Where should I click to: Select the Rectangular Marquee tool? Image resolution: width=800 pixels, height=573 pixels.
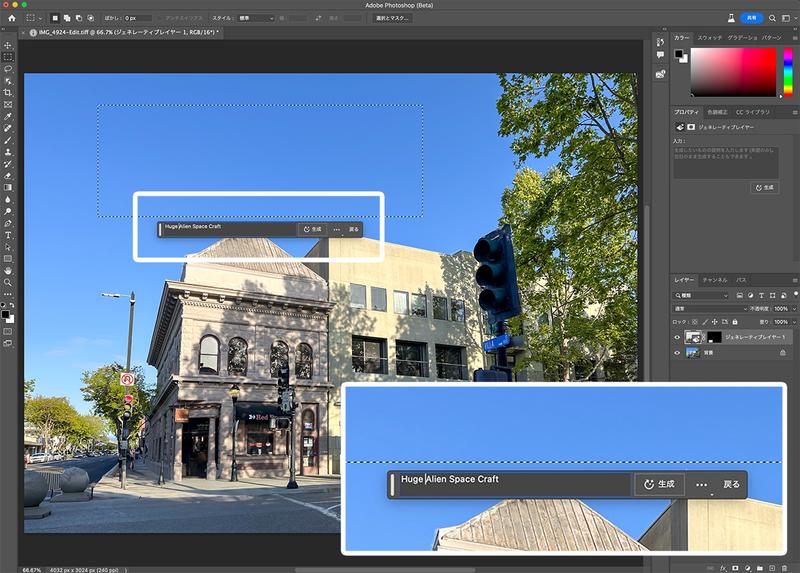[x=8, y=57]
